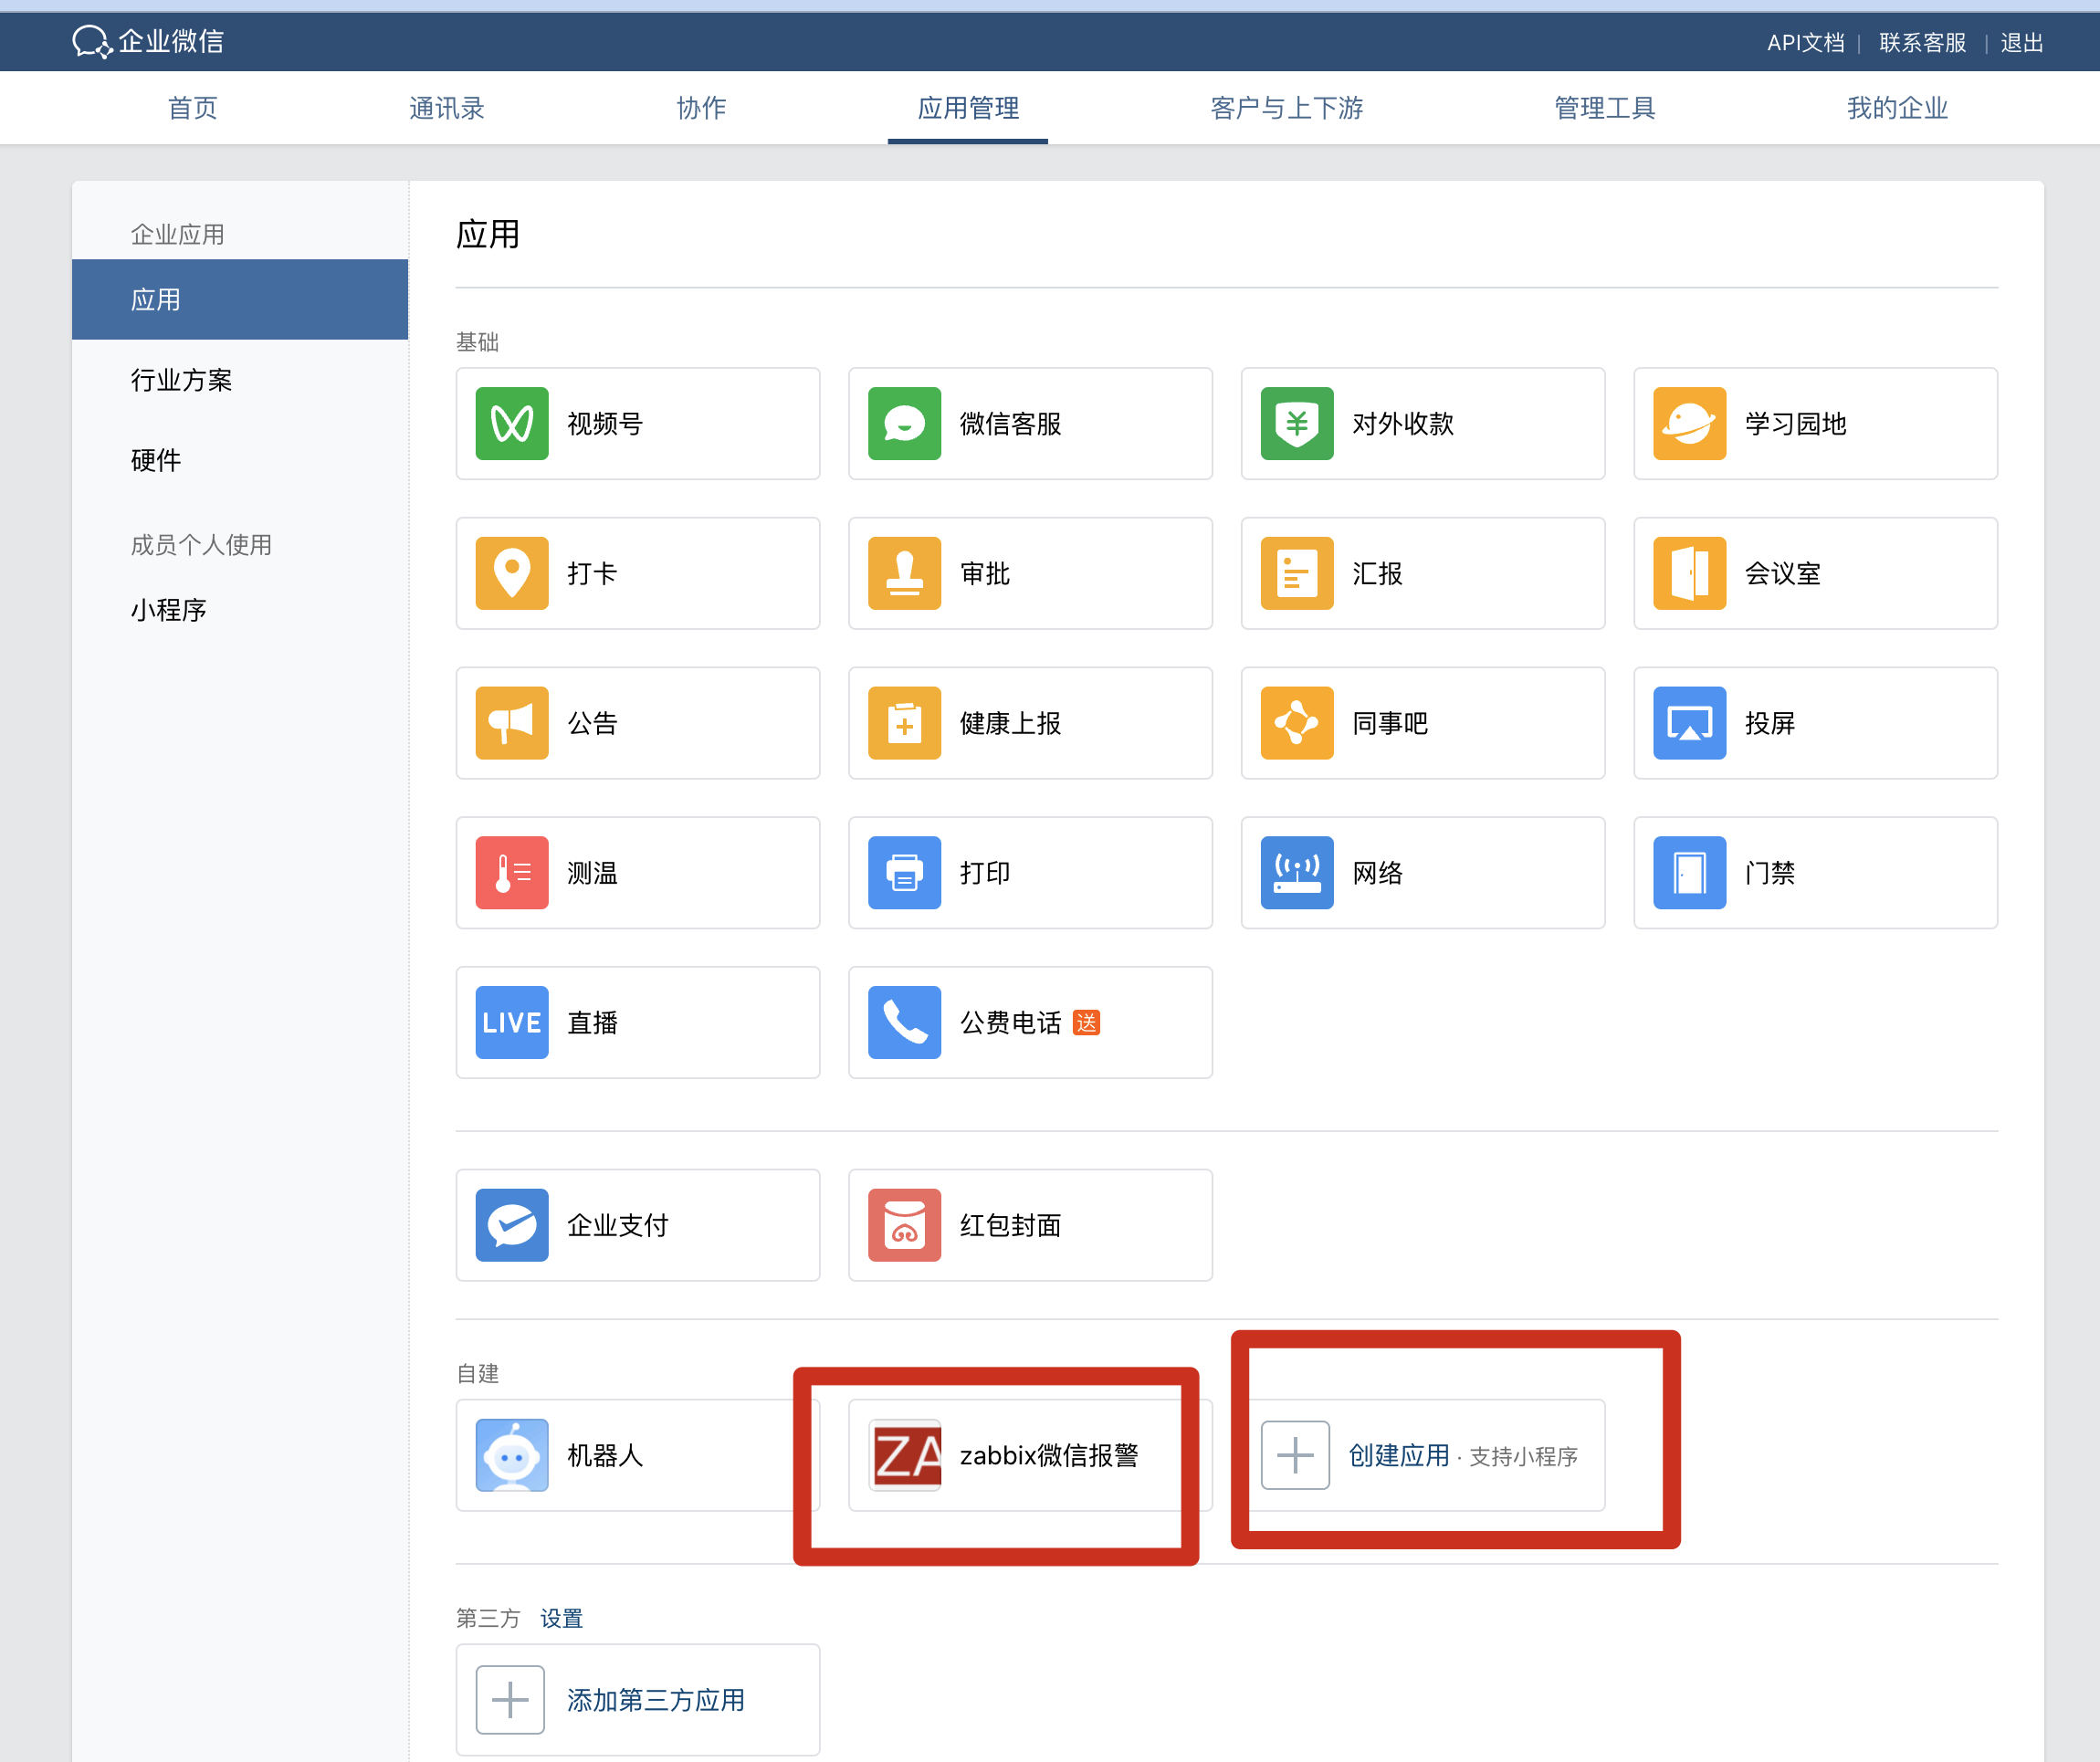Select 小程序 in the sidebar
The width and height of the screenshot is (2100, 1762).
168,610
